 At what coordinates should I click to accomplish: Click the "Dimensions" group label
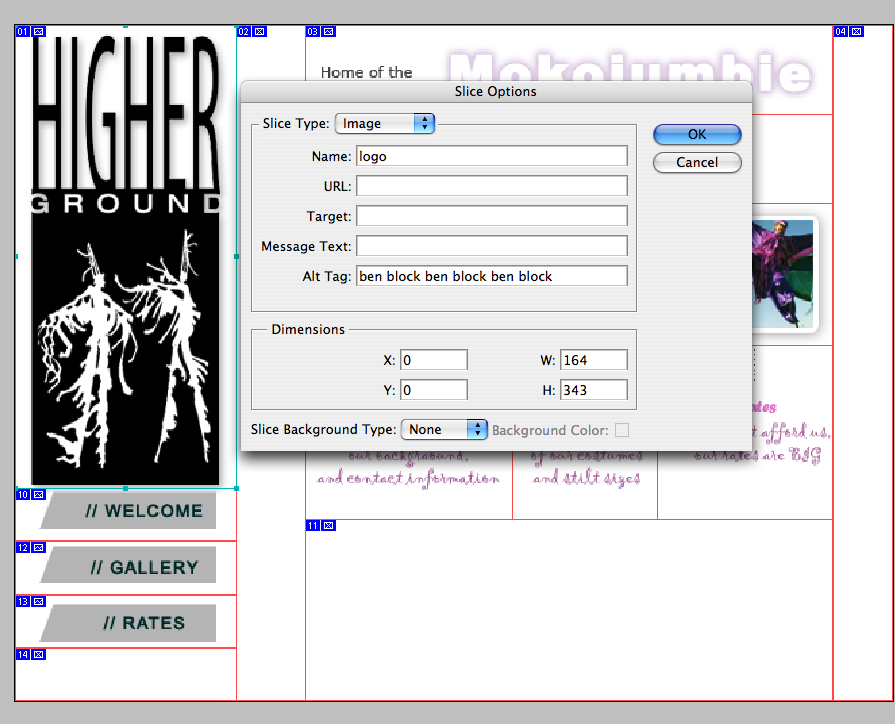(x=308, y=329)
